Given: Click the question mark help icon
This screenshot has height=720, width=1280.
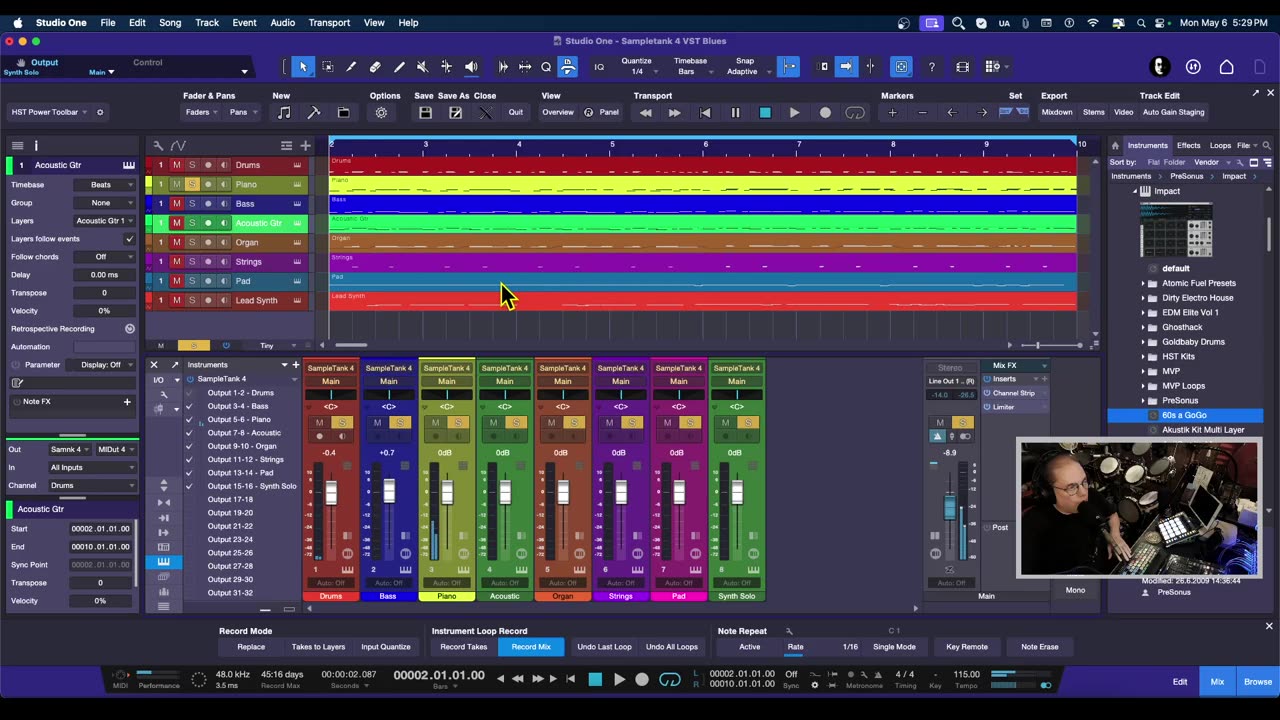Looking at the screenshot, I should (932, 67).
